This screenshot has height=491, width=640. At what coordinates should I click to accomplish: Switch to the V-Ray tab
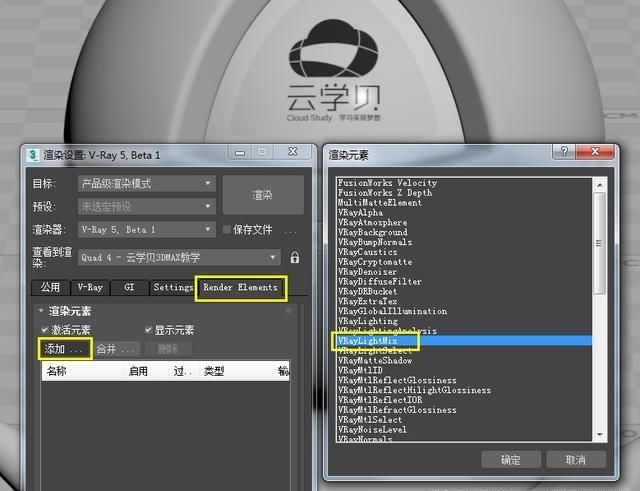(x=90, y=287)
